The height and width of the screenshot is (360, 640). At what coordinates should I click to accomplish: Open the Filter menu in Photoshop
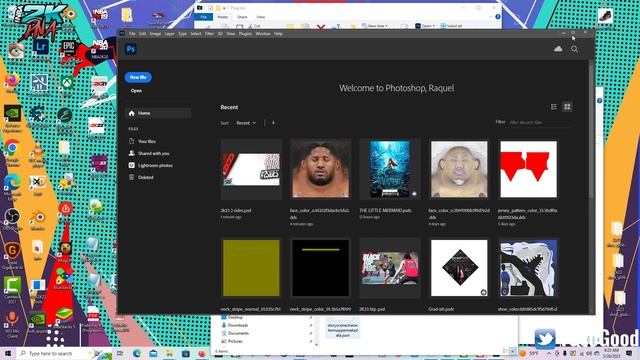pos(209,34)
